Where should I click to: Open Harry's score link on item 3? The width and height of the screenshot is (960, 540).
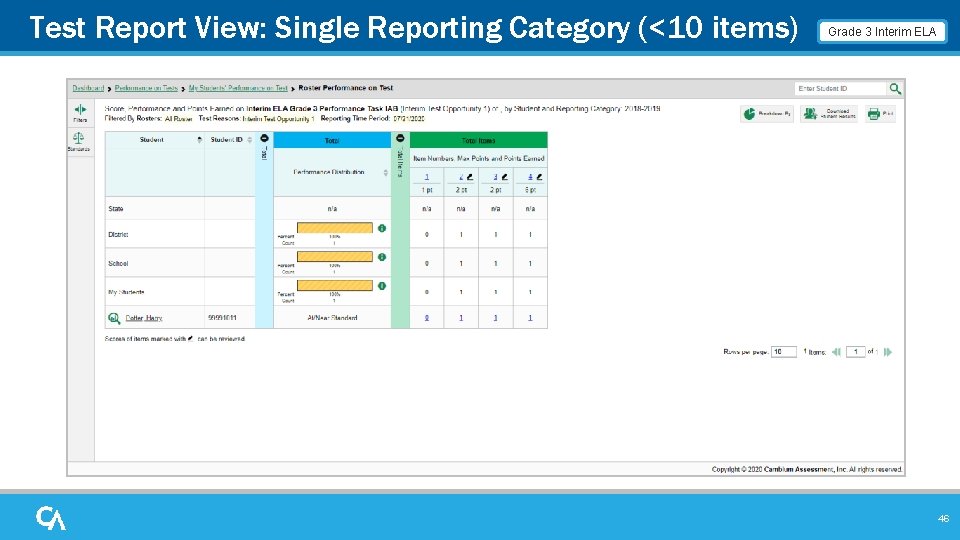[x=495, y=318]
